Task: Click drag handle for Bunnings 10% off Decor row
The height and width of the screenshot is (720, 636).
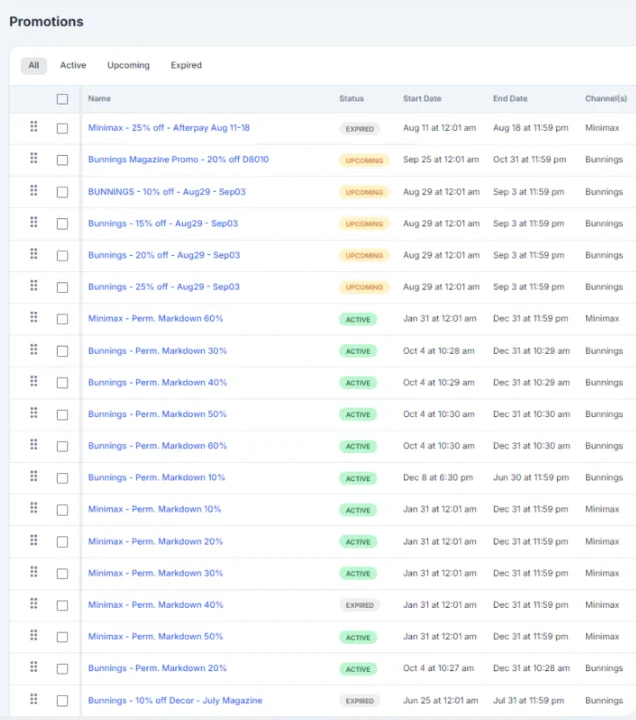Action: point(34,699)
